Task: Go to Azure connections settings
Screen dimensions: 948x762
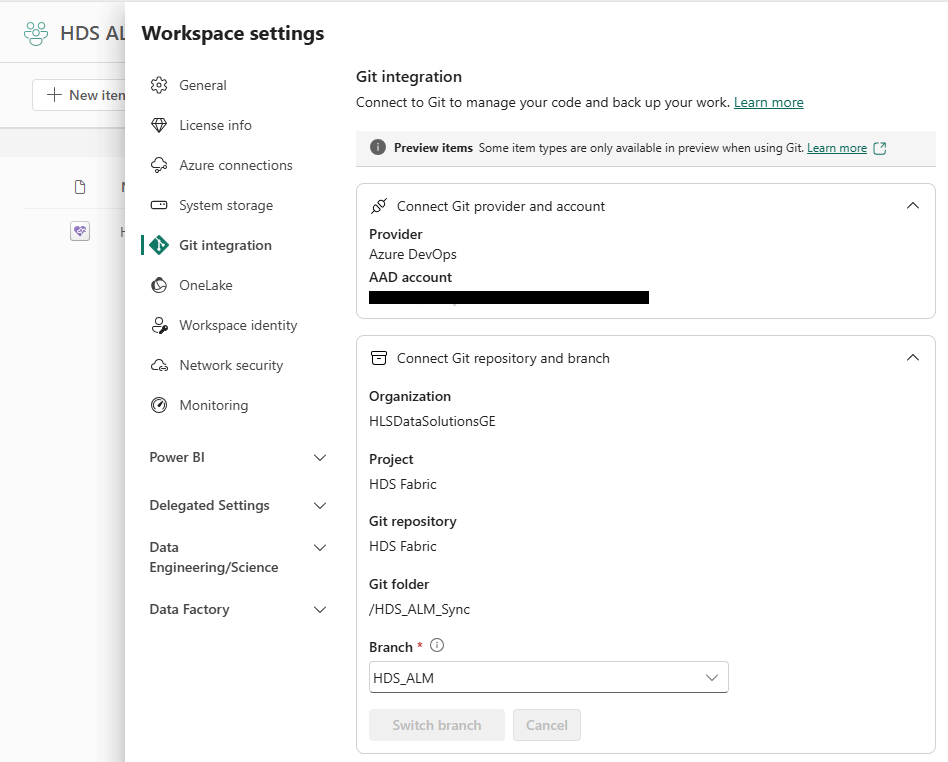Action: [237, 165]
